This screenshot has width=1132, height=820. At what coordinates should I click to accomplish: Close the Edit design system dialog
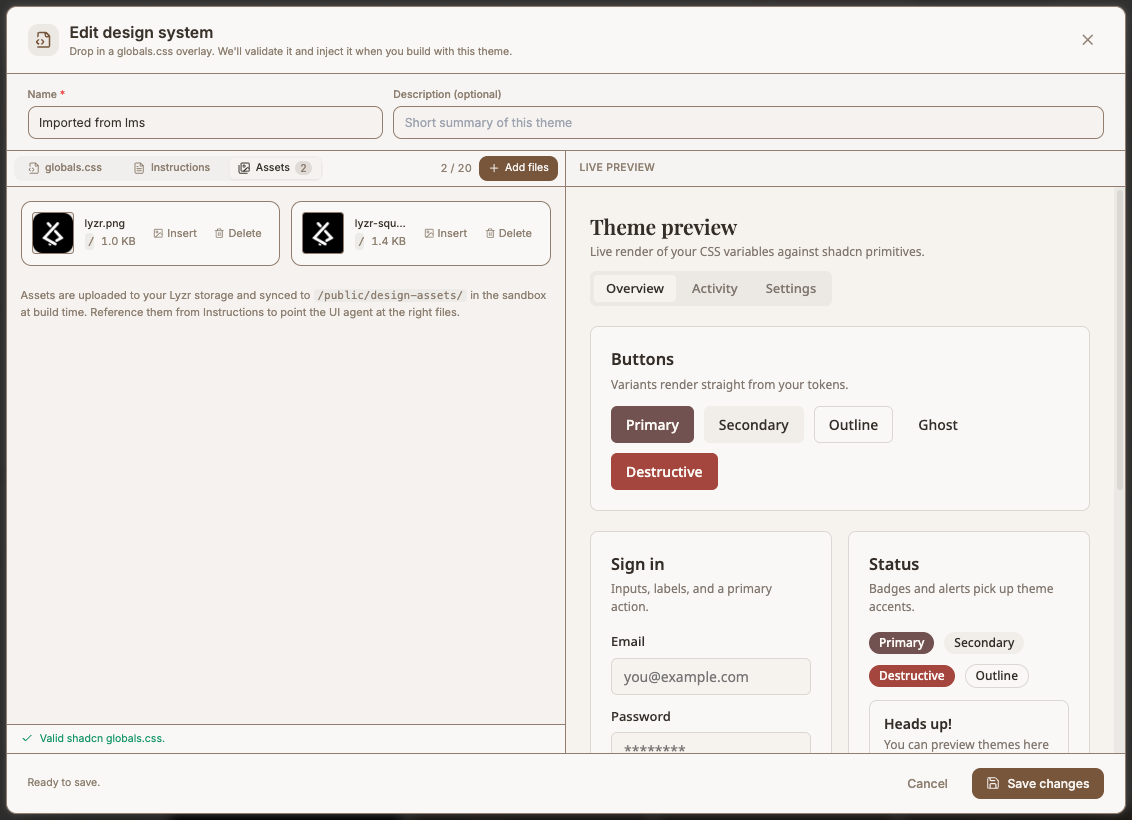click(1087, 40)
